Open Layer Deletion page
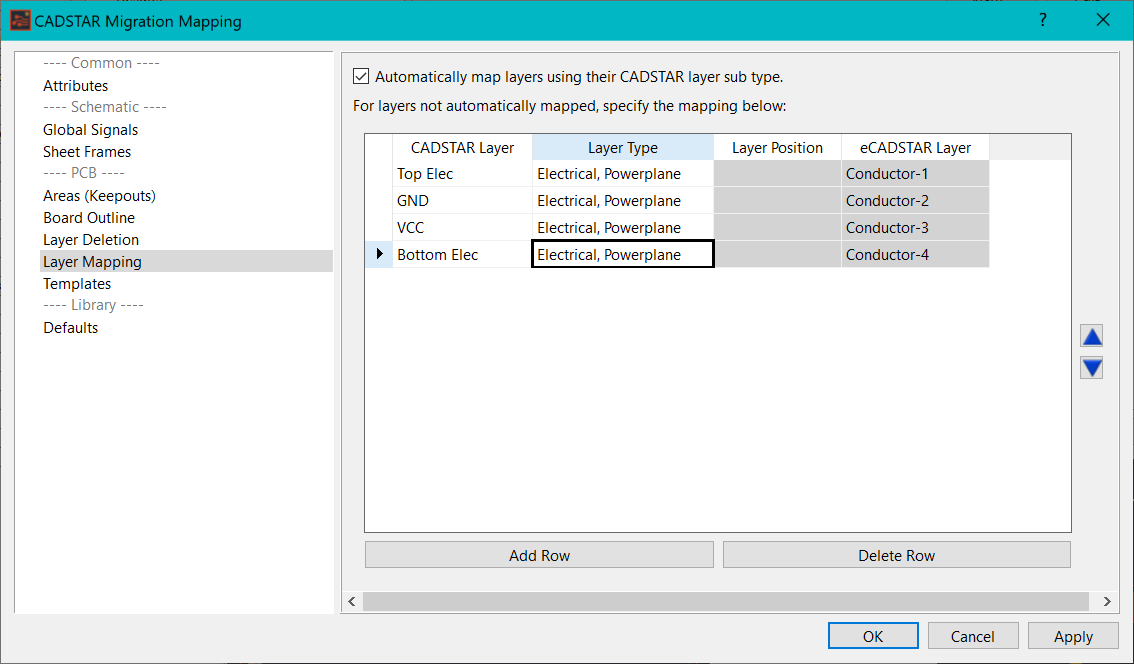 (x=91, y=239)
